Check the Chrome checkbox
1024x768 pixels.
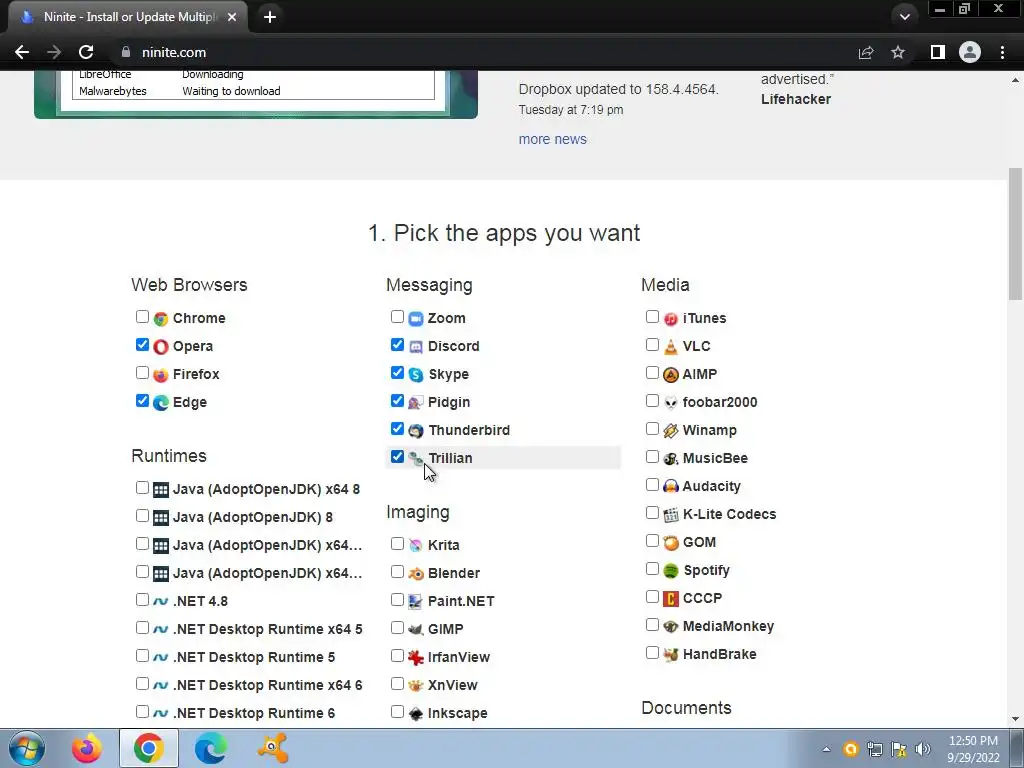pyautogui.click(x=142, y=317)
